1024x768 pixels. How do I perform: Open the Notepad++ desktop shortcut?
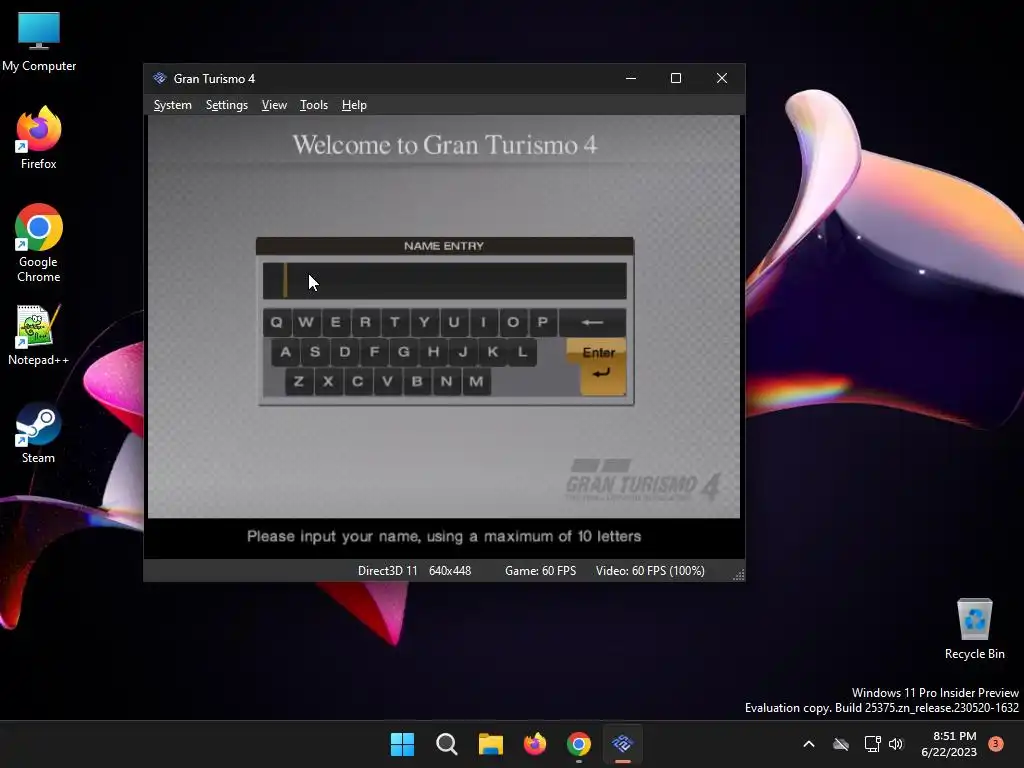click(x=39, y=336)
